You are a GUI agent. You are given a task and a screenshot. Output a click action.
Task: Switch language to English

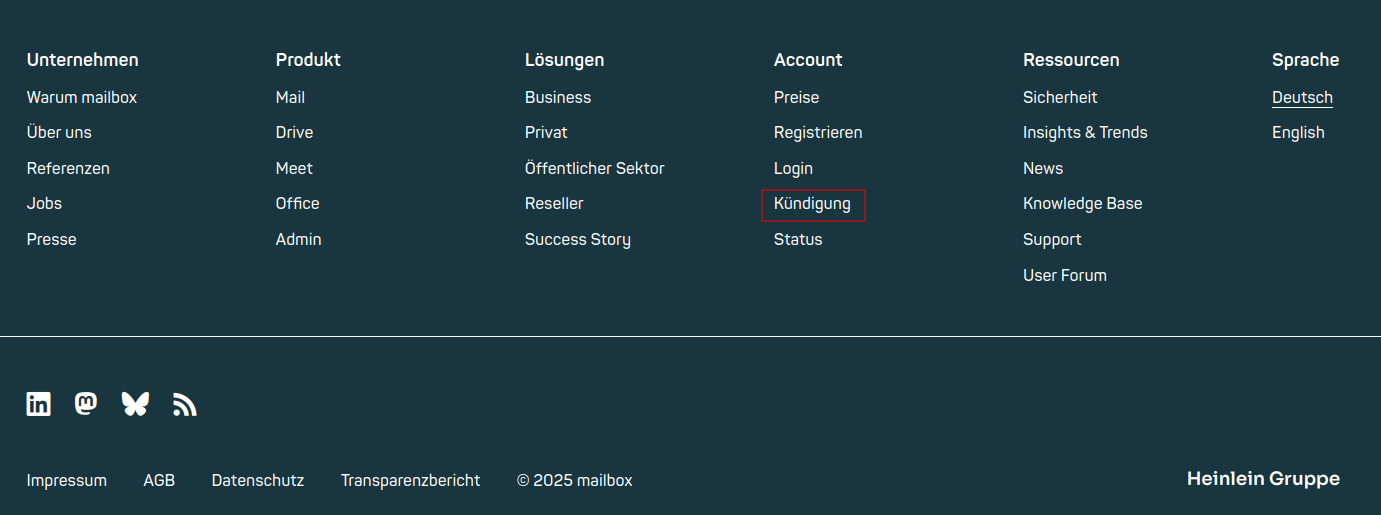[1298, 133]
